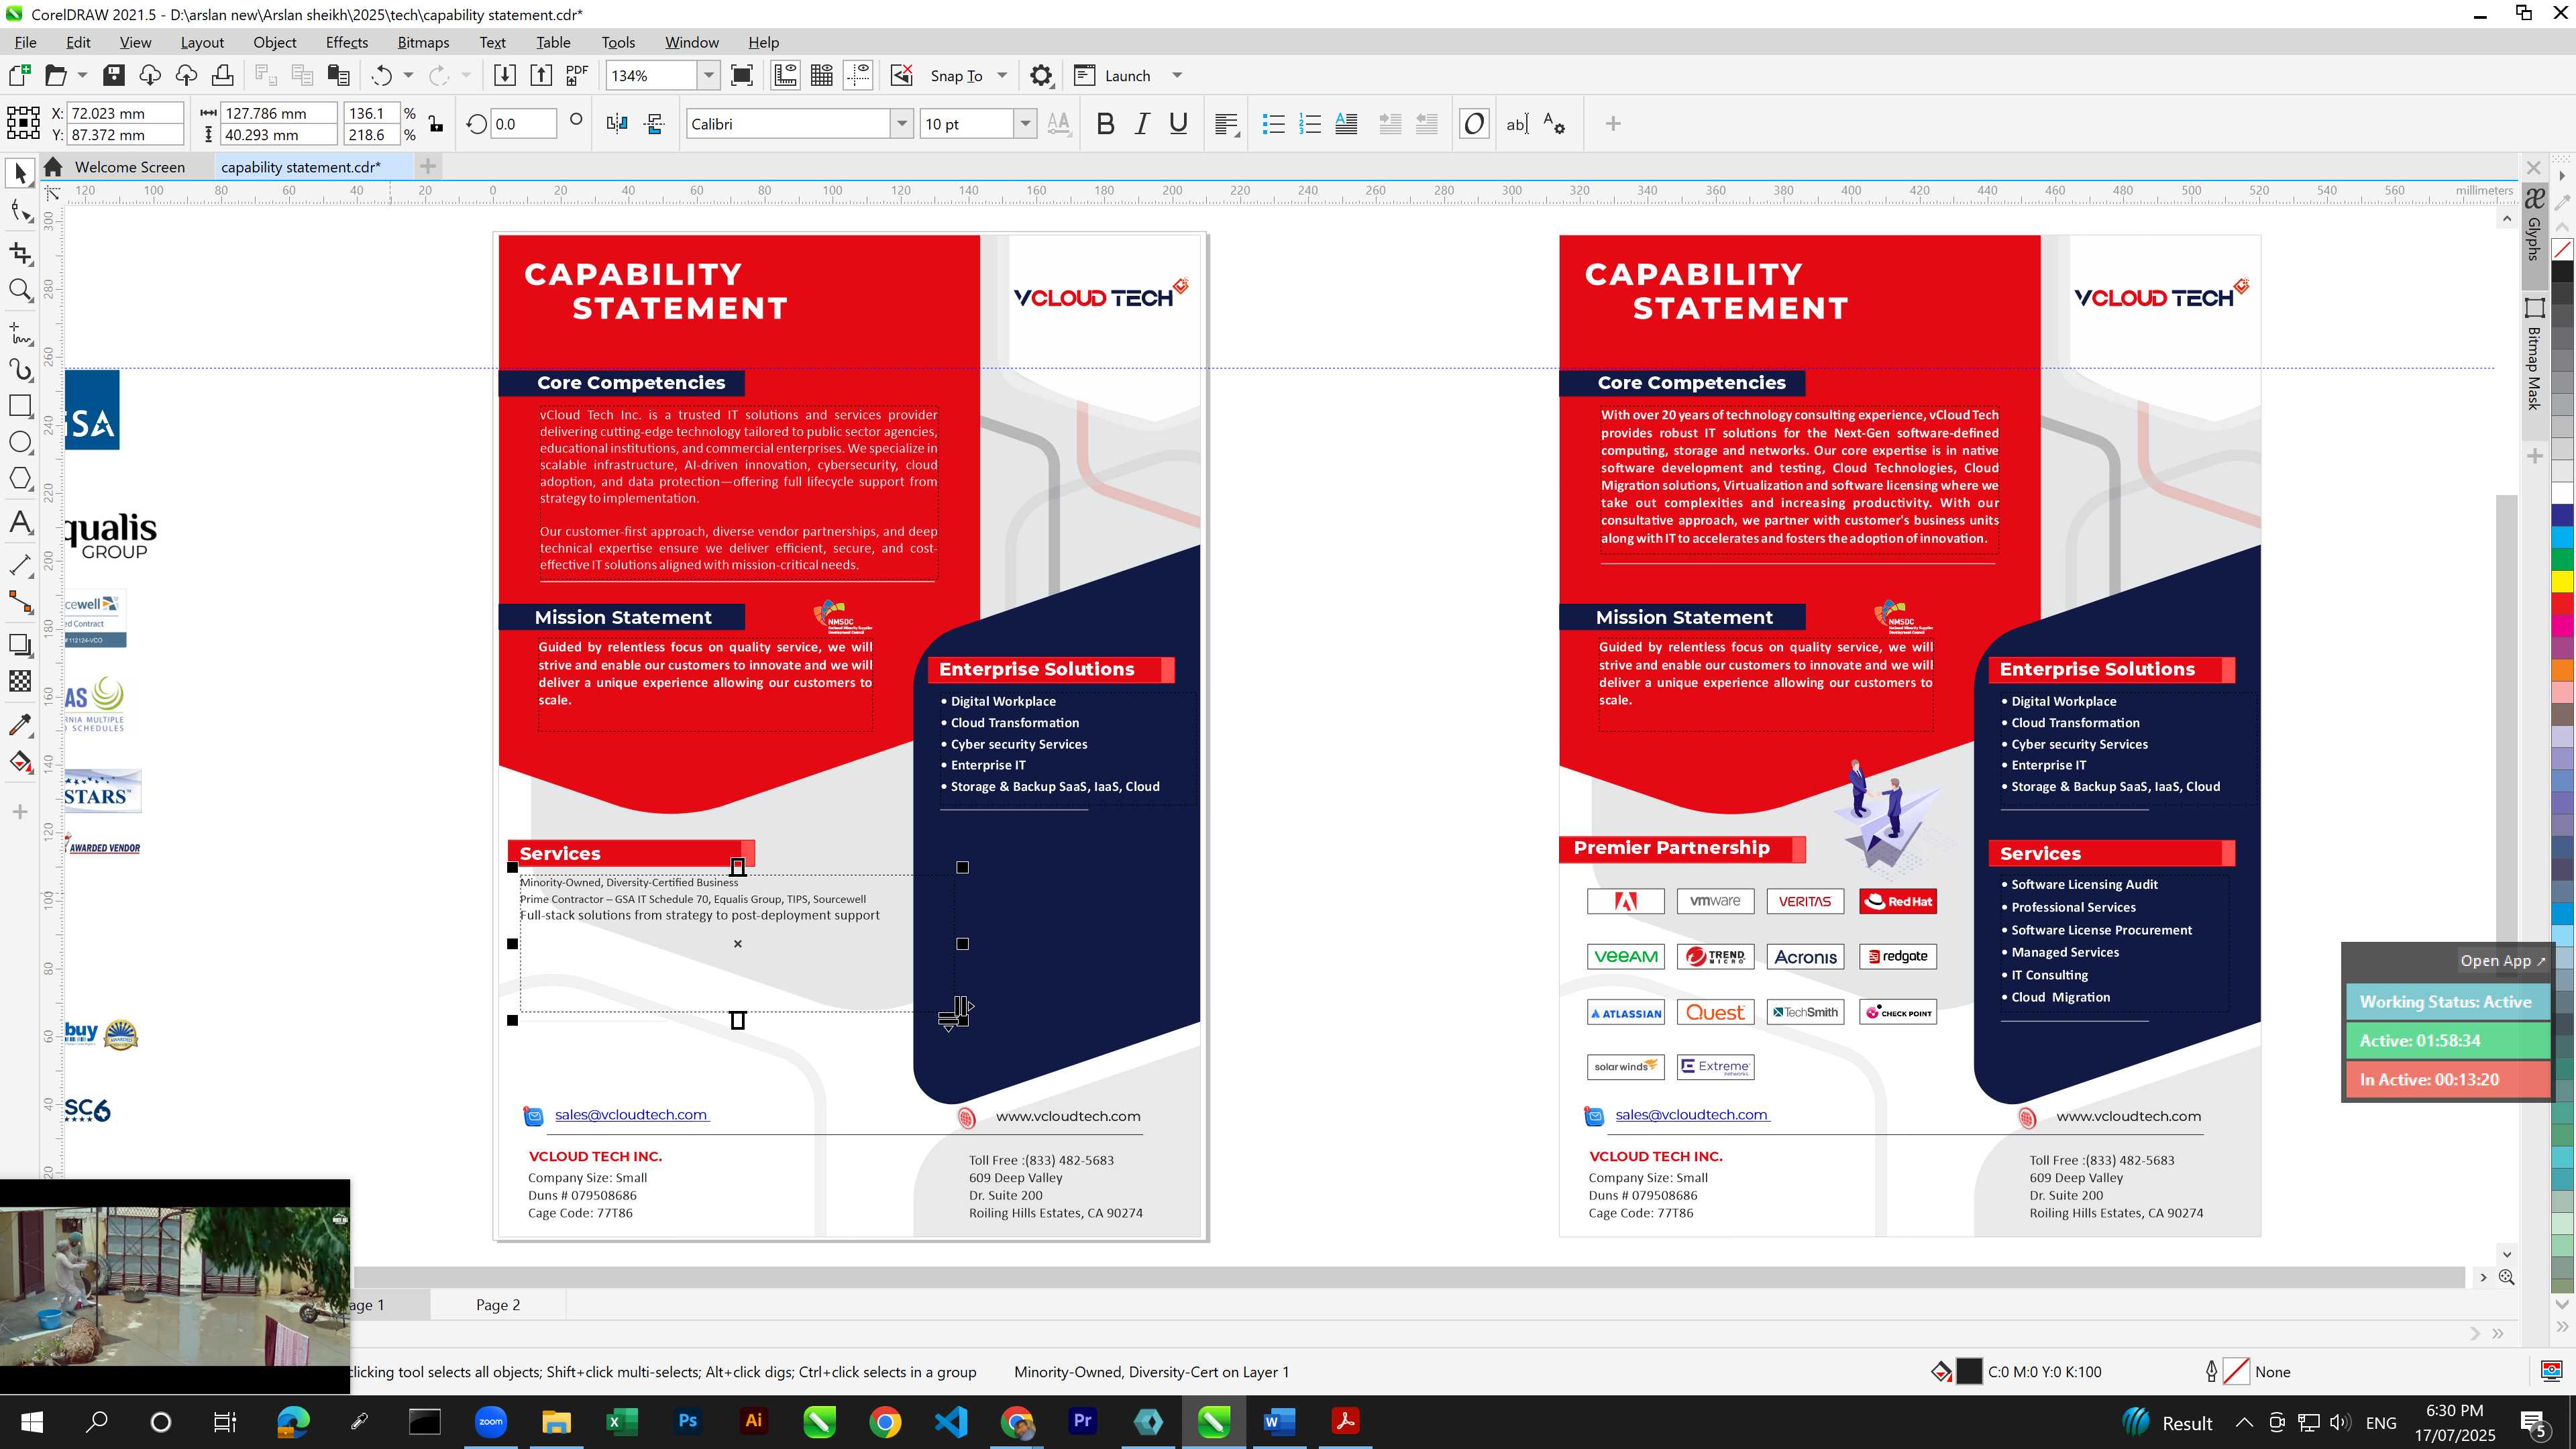Open the Bitmaps menu

423,42
